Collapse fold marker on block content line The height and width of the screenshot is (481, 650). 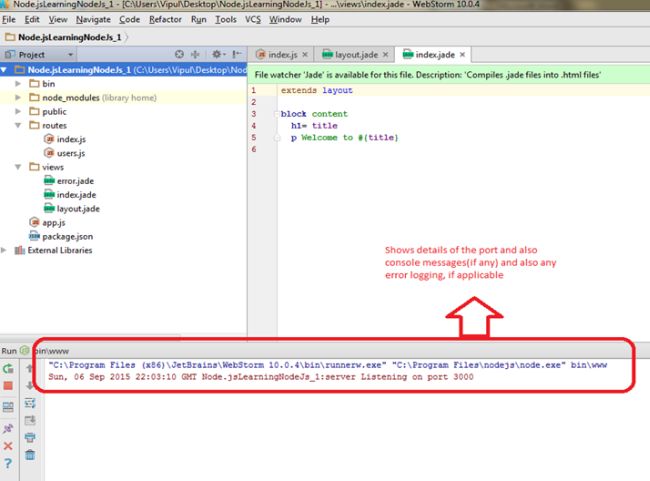point(276,114)
